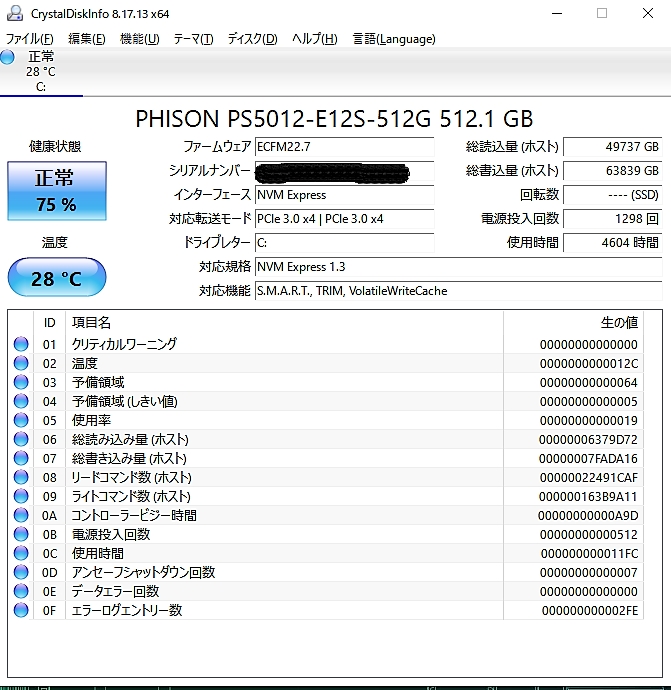Click the blue status circle for drive C:

pos(7,57)
